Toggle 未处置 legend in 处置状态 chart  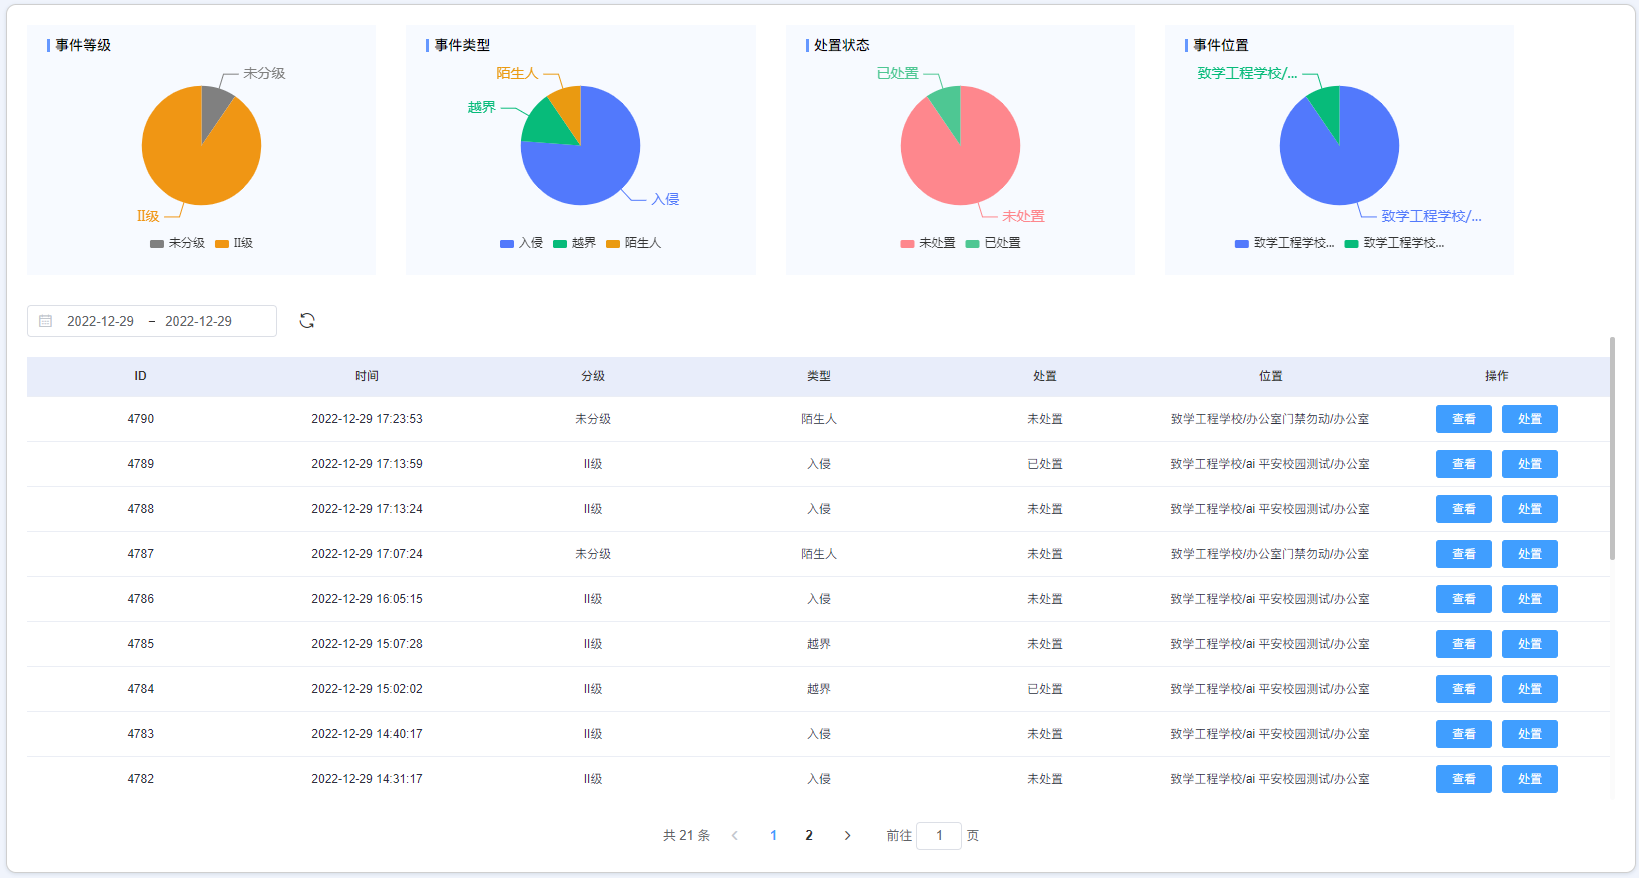(927, 243)
